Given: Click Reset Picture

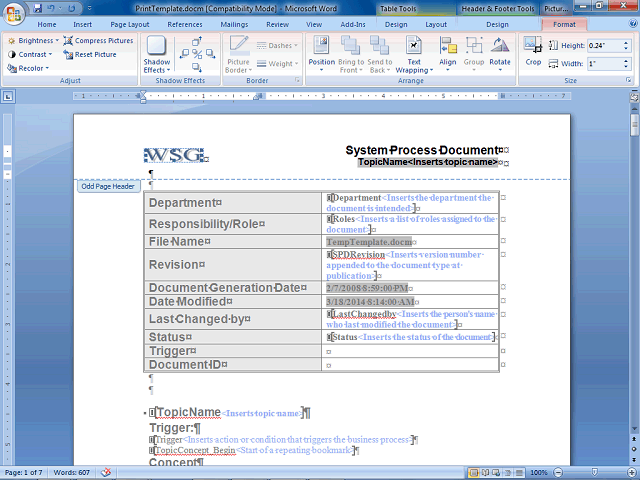Looking at the screenshot, I should pos(90,54).
